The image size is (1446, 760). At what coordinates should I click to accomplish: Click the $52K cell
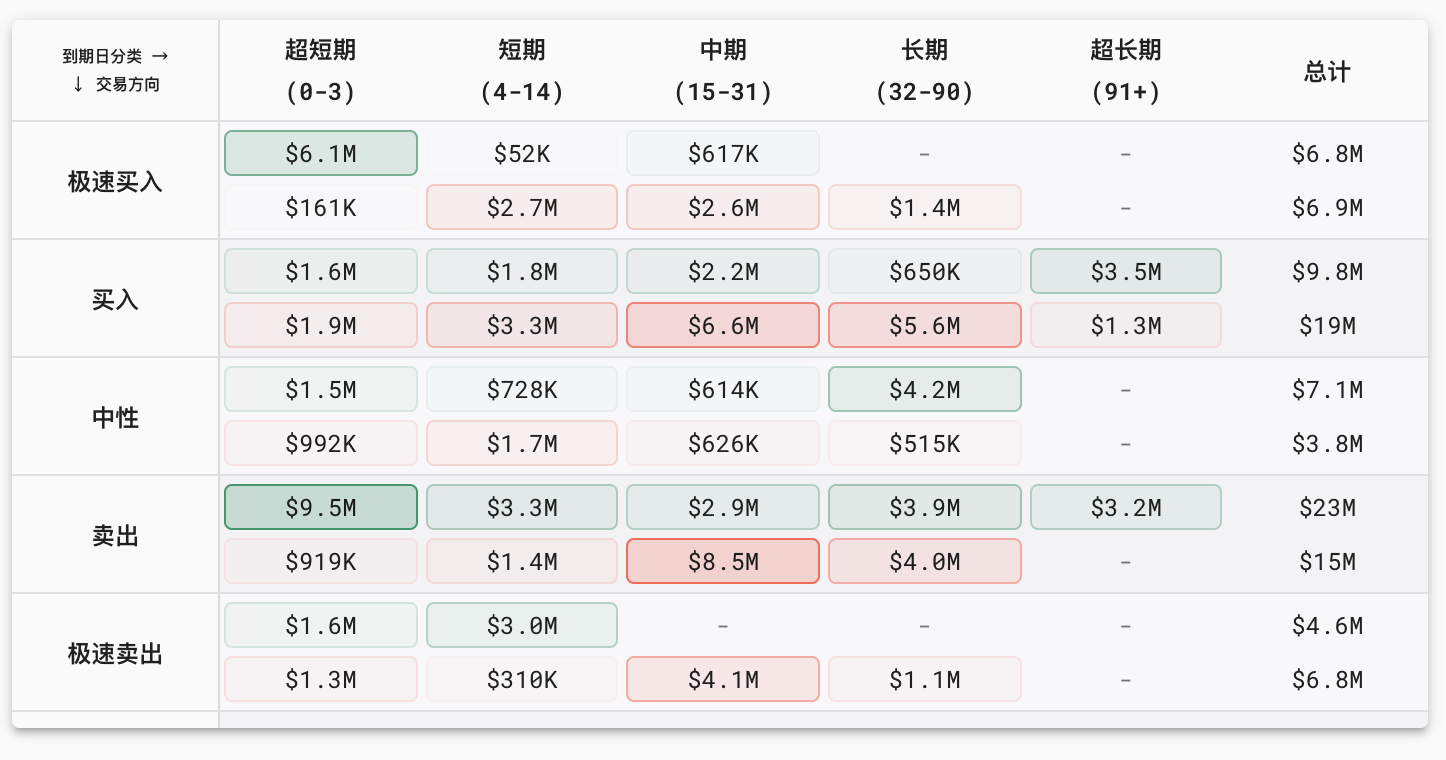pyautogui.click(x=522, y=153)
